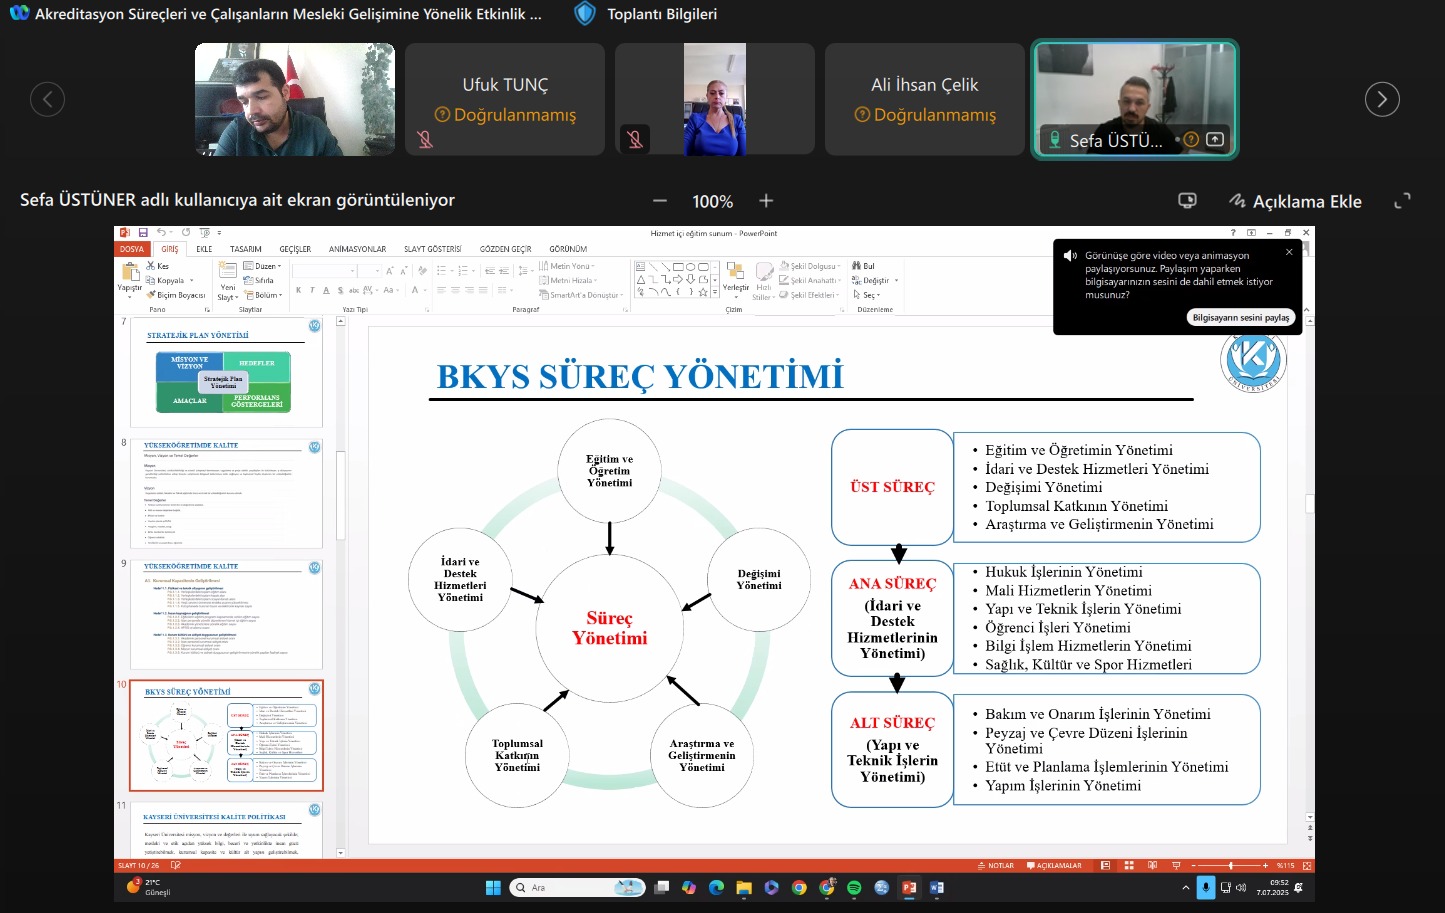Viewport: 1445px width, 913px height.
Task: Select Biçim Boyacısı format painter
Action: pos(176,295)
